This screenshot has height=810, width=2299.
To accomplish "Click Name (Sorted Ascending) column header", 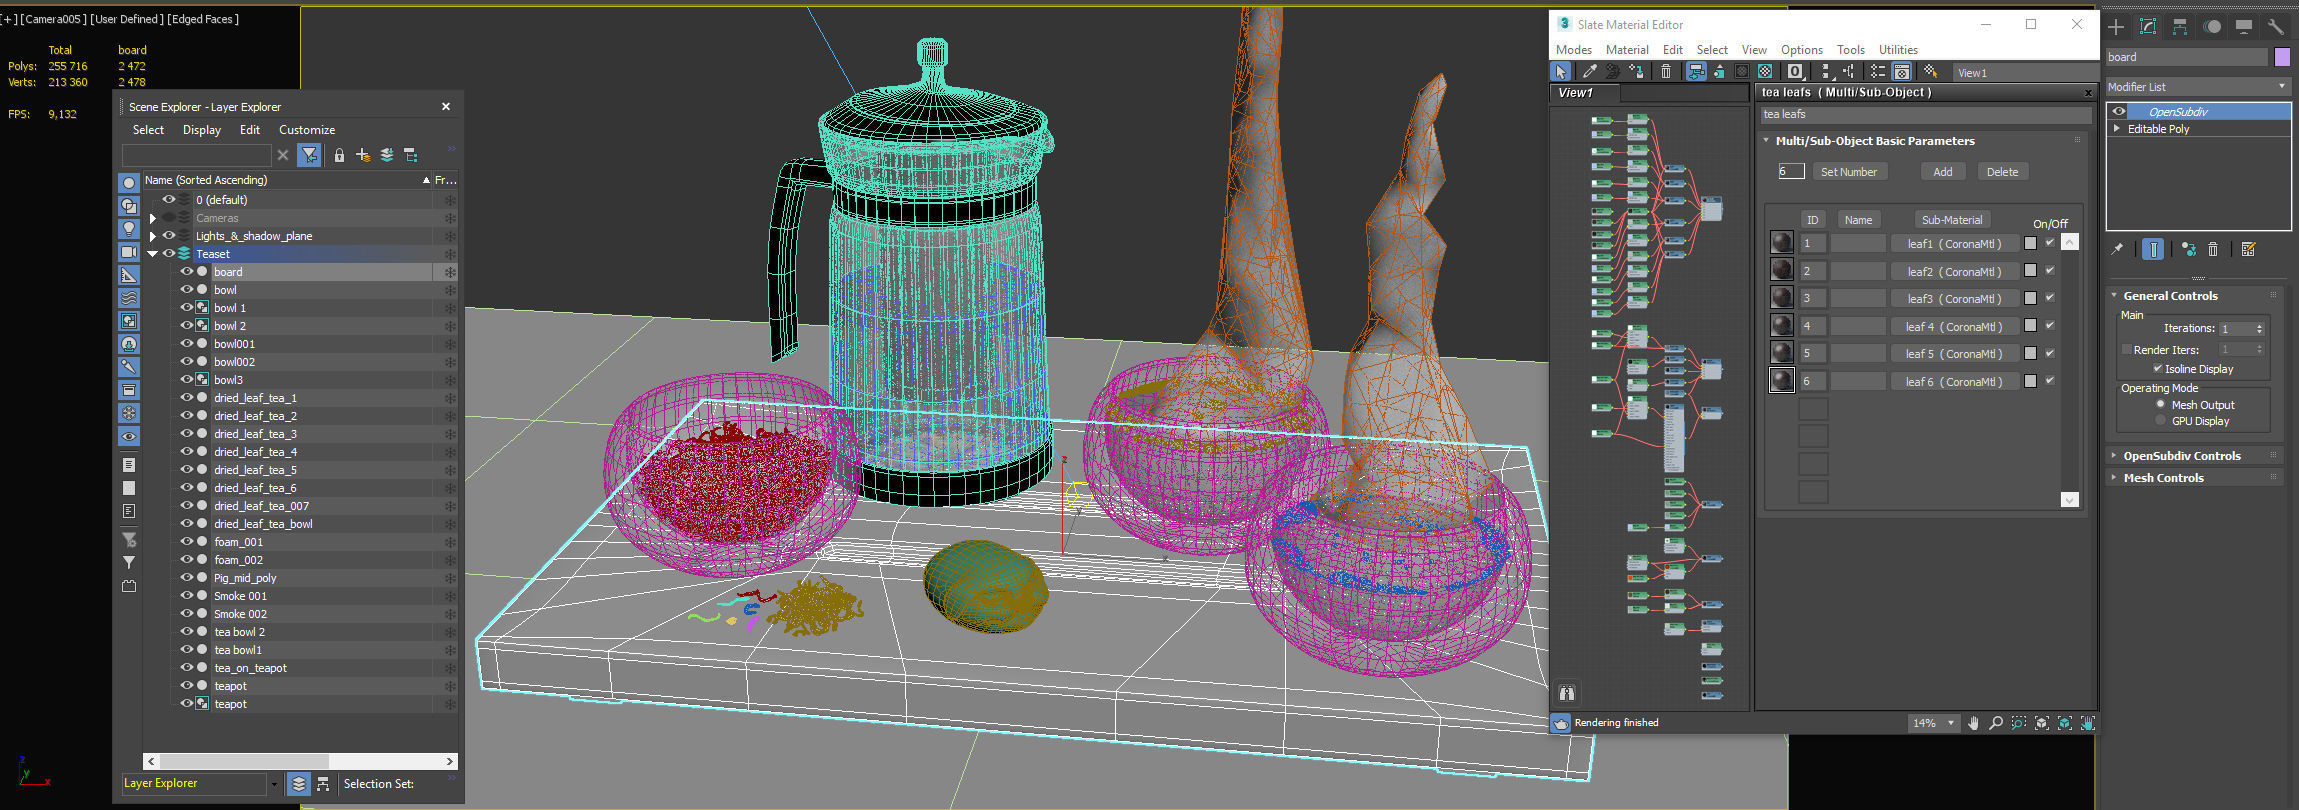I will click(288, 180).
